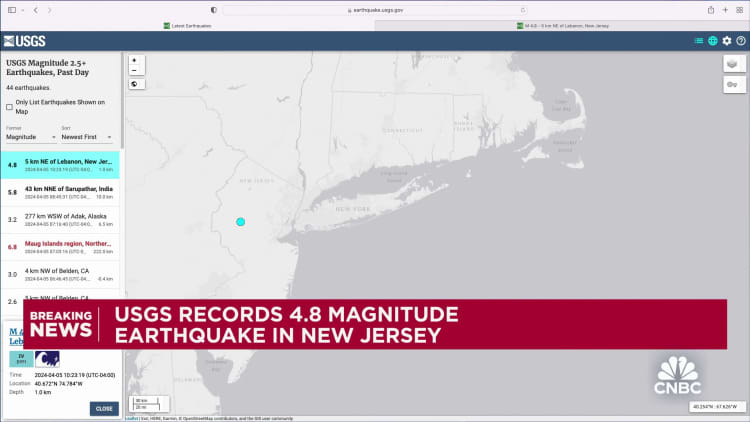Open the tsunami wave icon in event summary

tap(47, 359)
